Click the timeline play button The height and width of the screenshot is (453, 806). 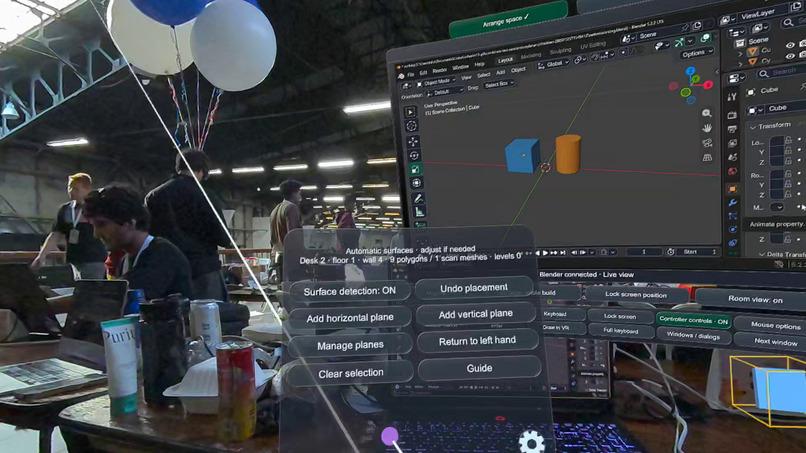[x=545, y=253]
